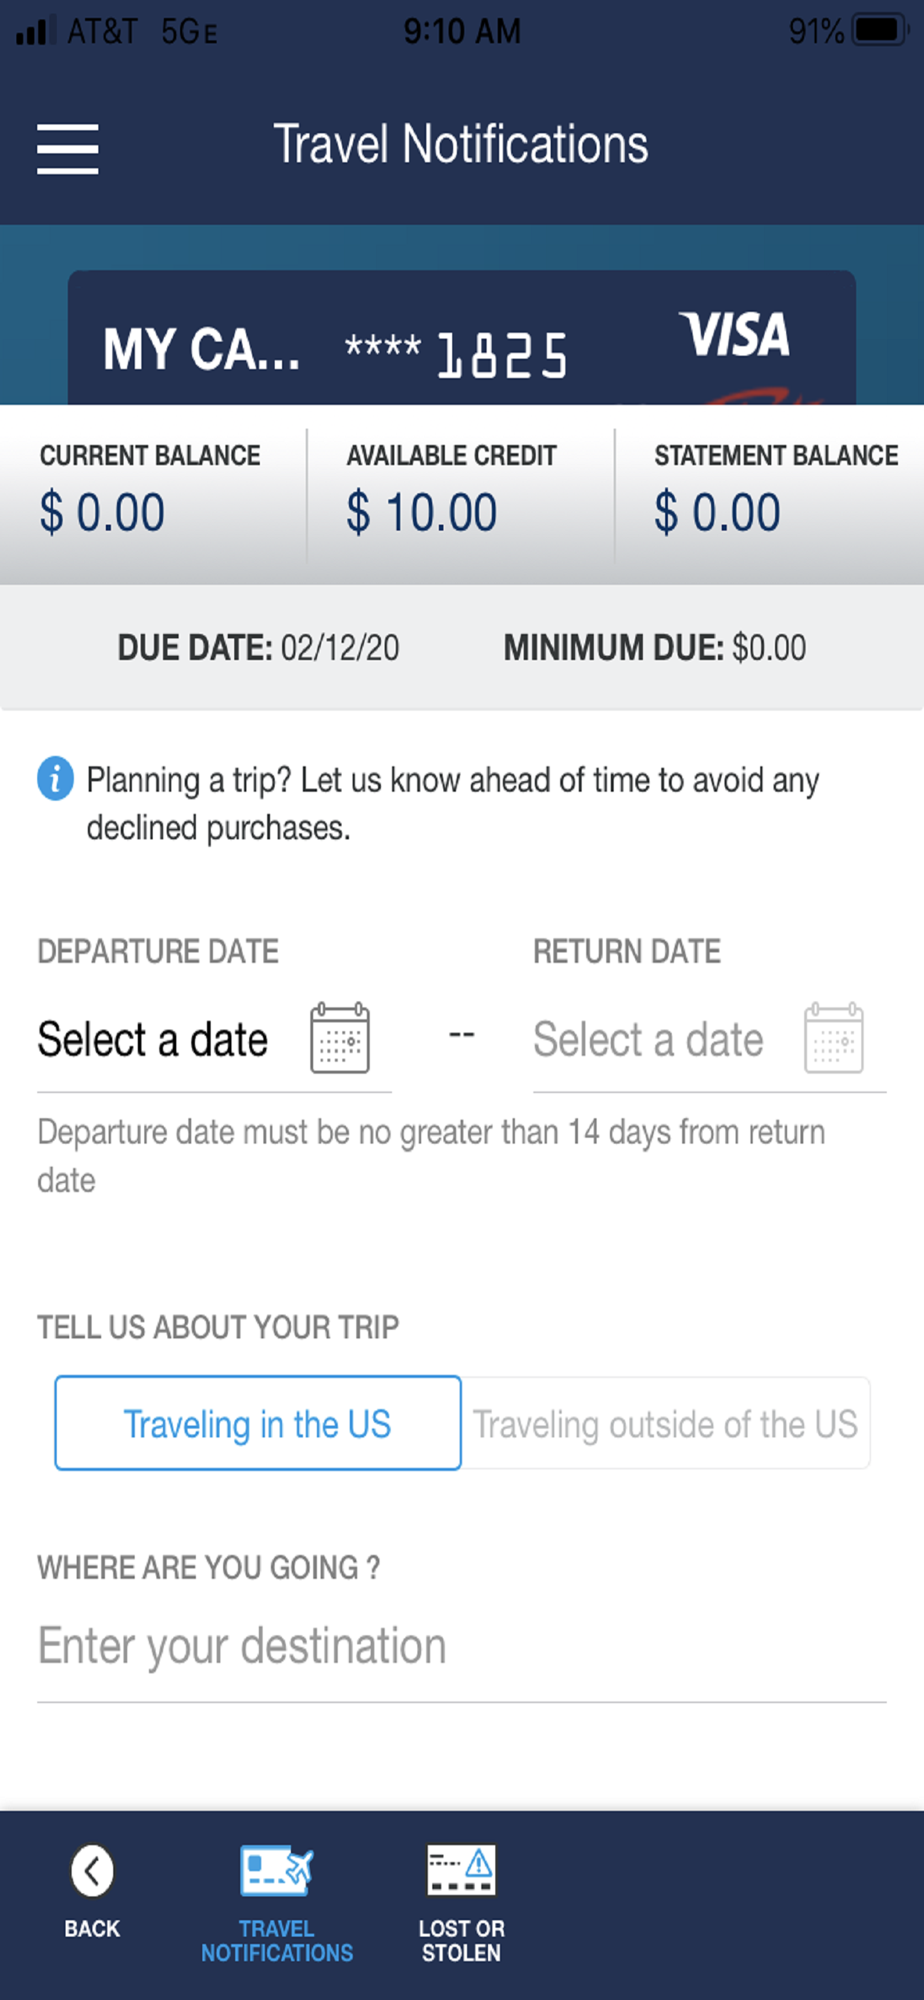Switch to Travel Notifications tab label
924x2000 pixels.
click(277, 1941)
